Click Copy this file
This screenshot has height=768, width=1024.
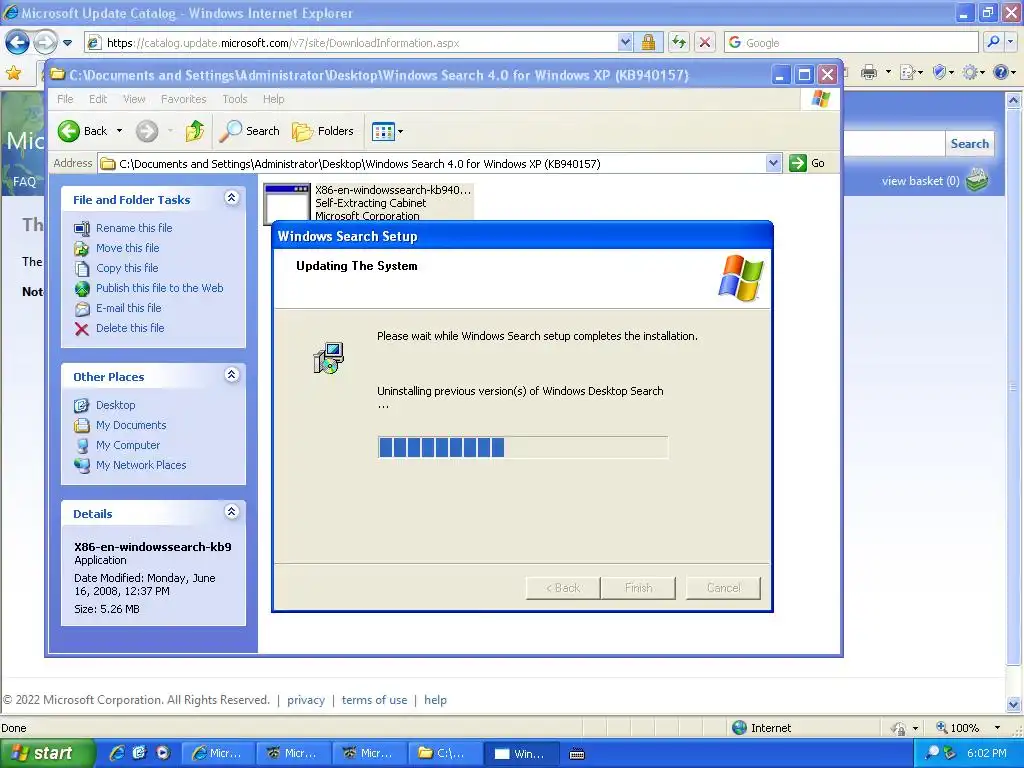click(x=127, y=268)
